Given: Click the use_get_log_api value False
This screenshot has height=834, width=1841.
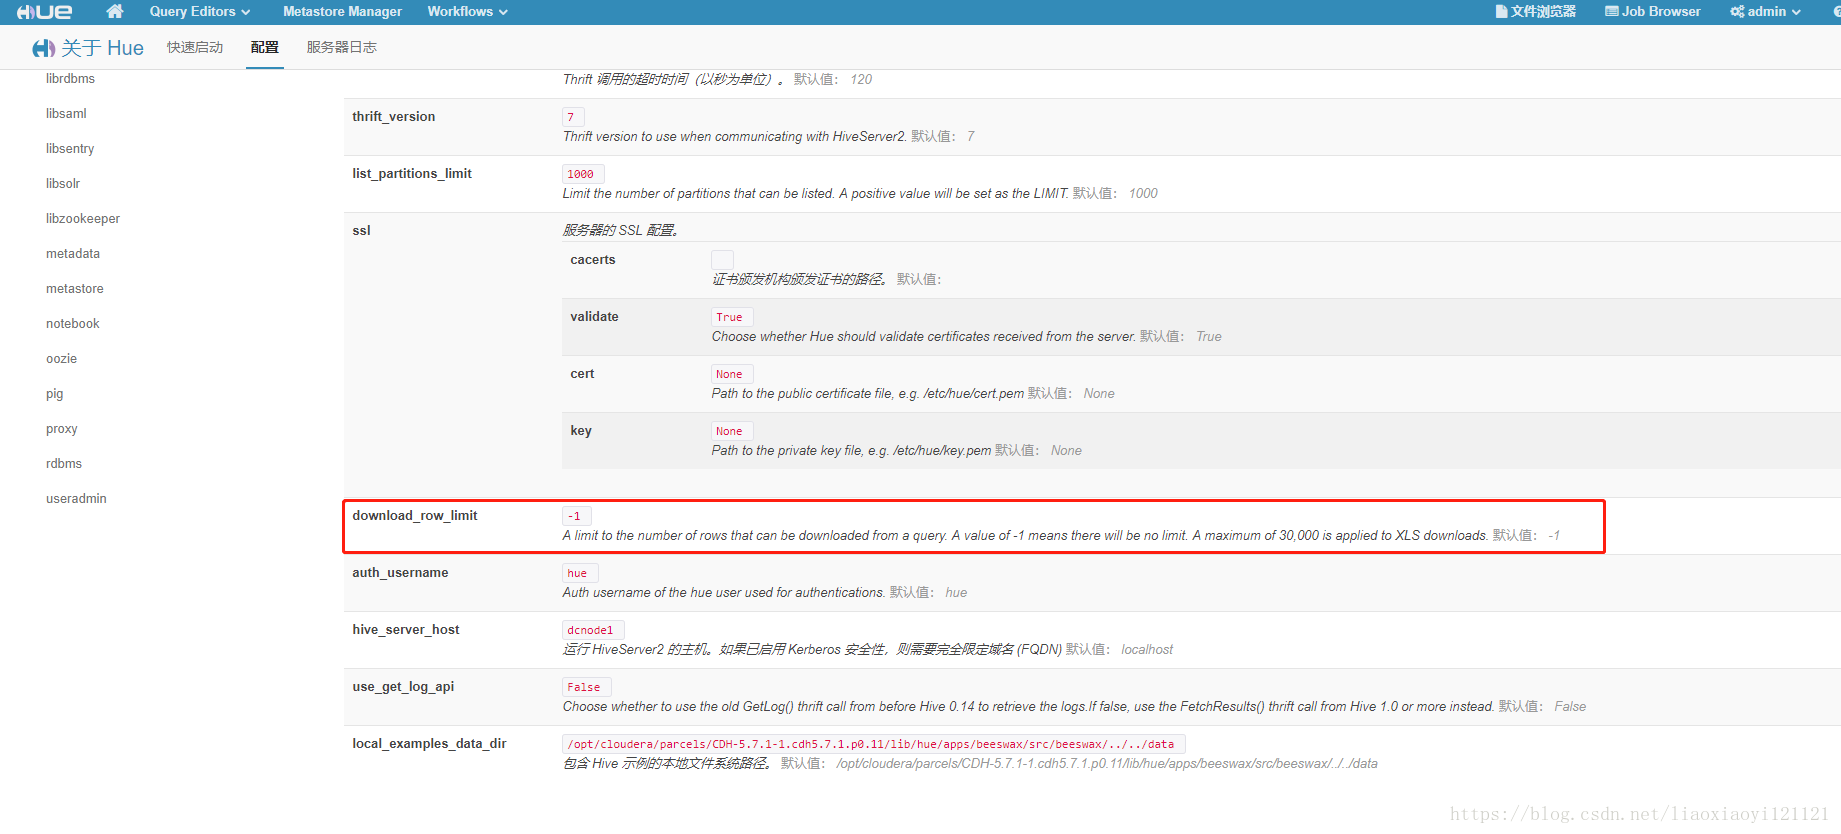Looking at the screenshot, I should tap(586, 687).
